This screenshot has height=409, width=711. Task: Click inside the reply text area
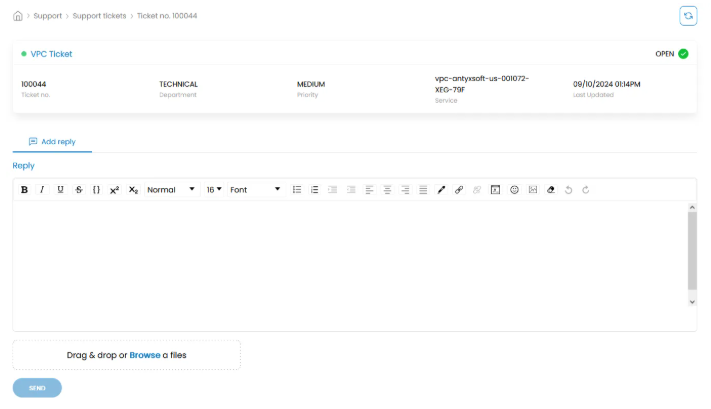350,265
